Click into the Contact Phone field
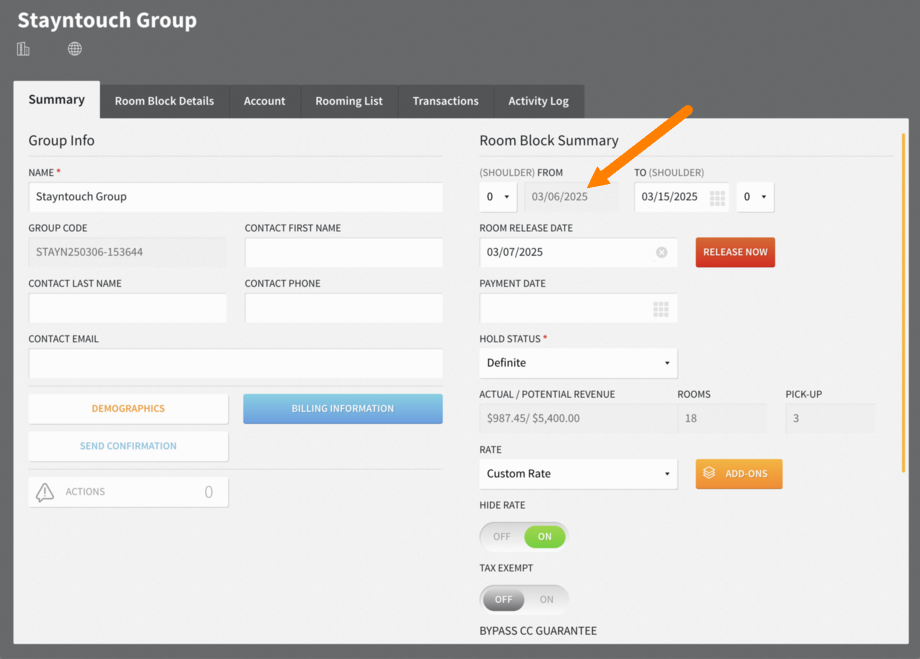The image size is (920, 659). [x=344, y=308]
